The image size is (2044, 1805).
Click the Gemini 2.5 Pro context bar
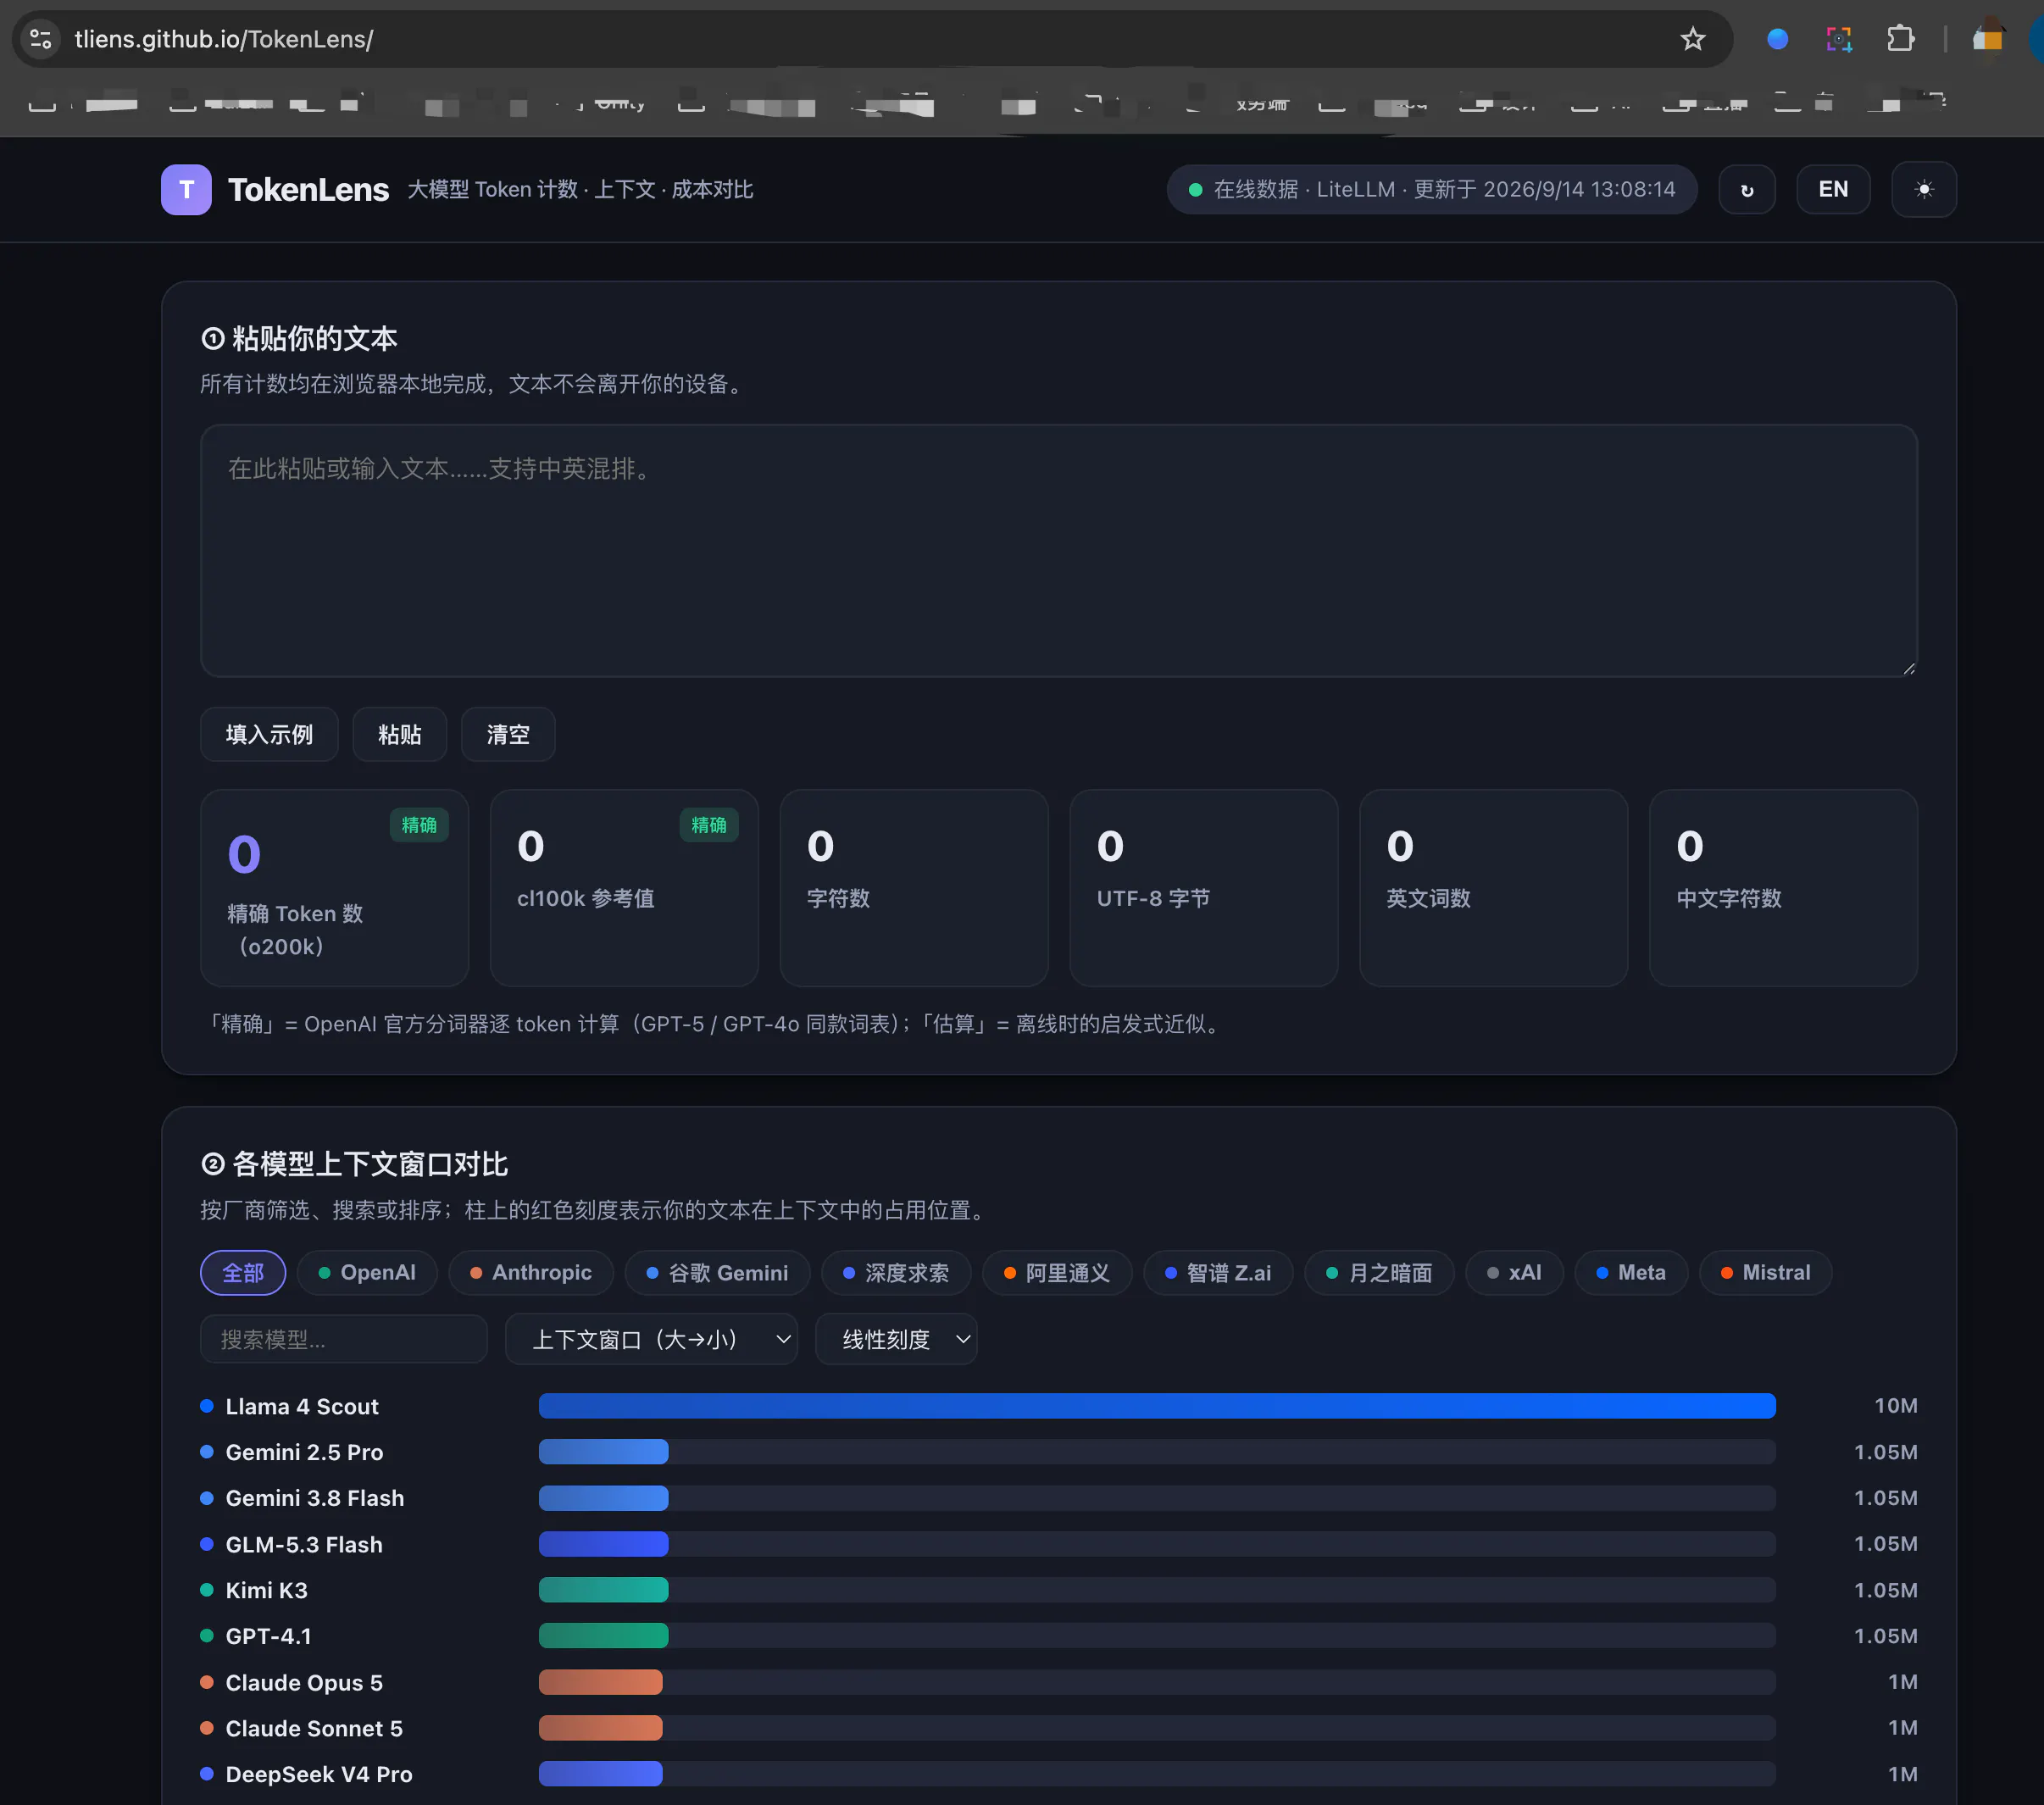(1157, 1452)
